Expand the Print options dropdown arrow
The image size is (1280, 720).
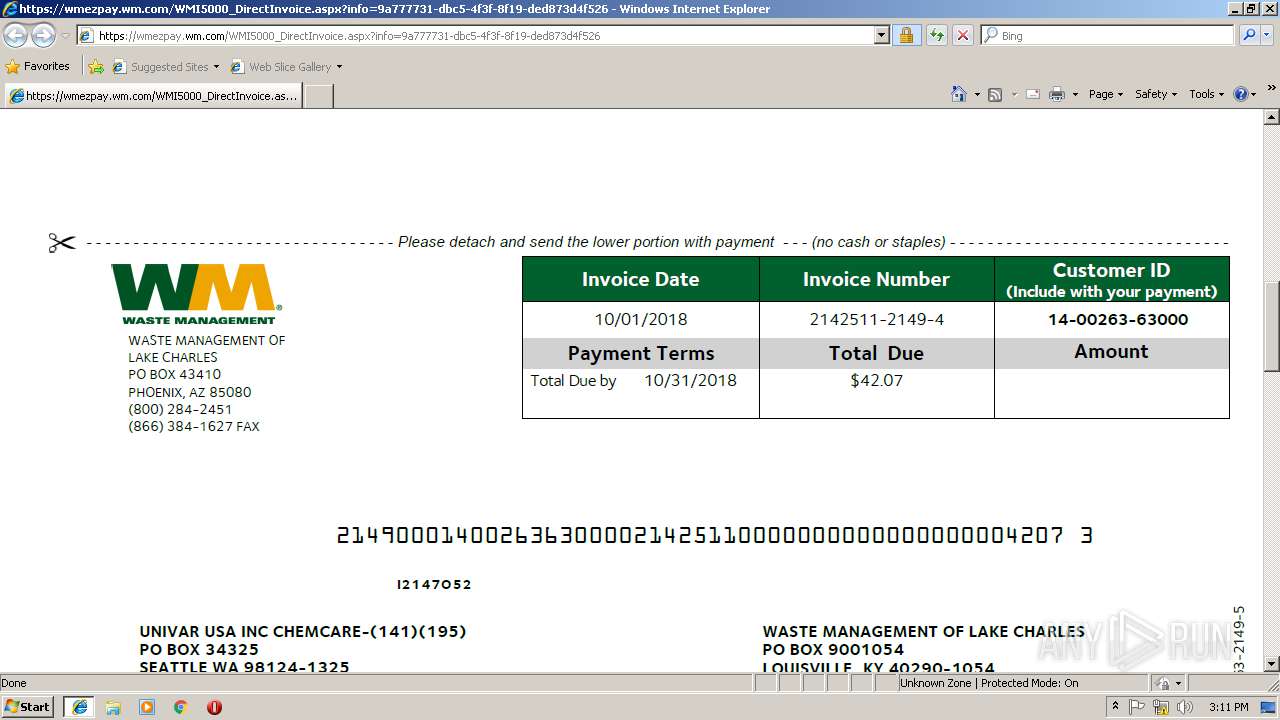pyautogui.click(x=1075, y=94)
